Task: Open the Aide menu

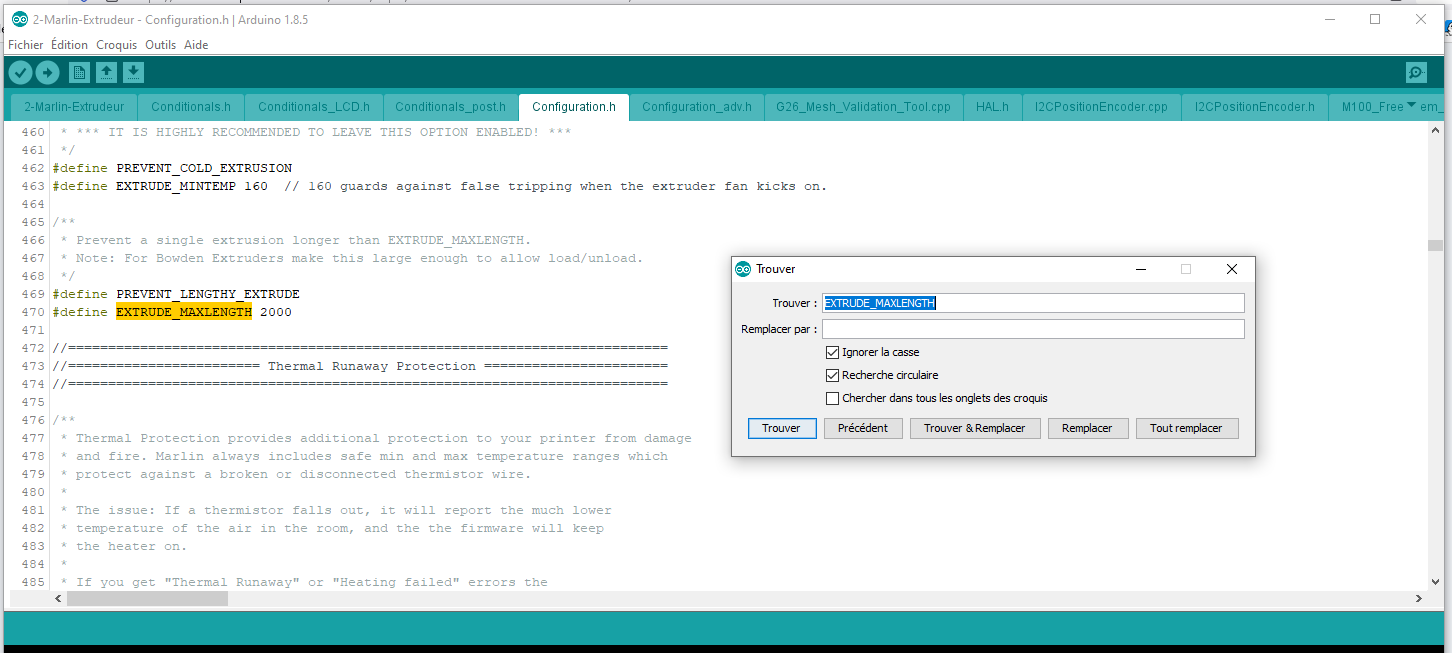Action: pos(196,45)
